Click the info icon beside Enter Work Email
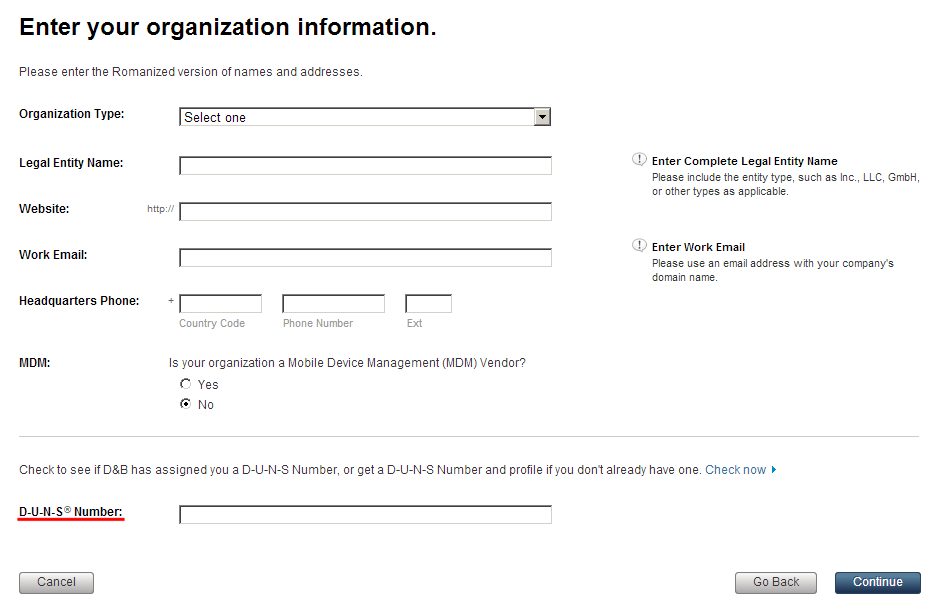 [639, 245]
